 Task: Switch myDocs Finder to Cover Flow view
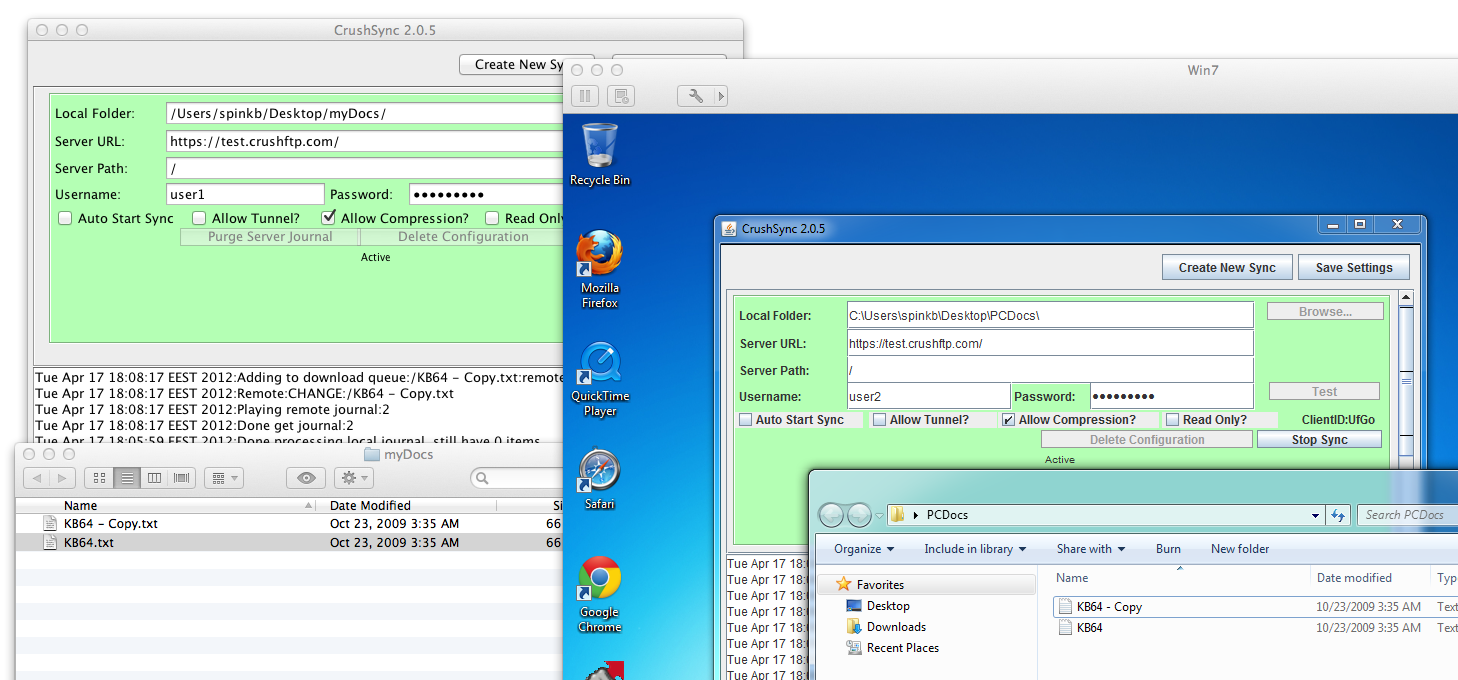click(181, 479)
